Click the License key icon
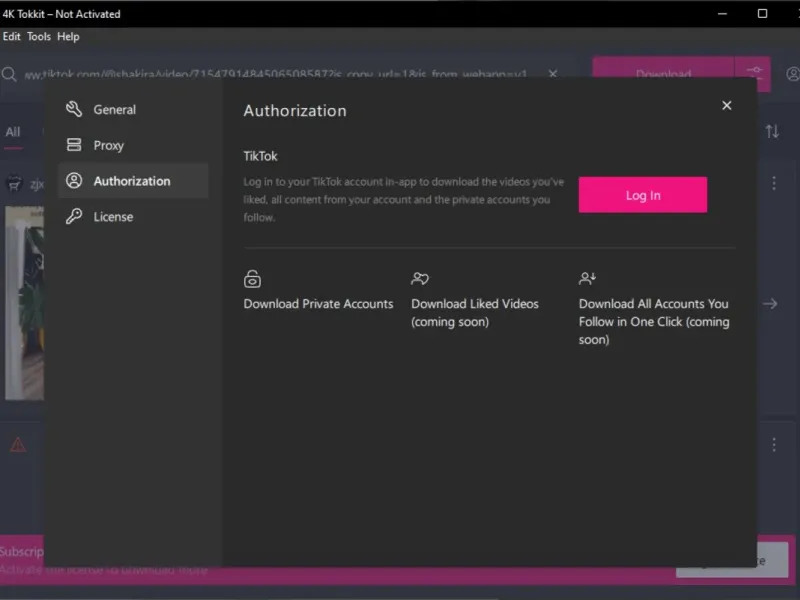Viewport: 800px width, 600px height. [x=74, y=216]
